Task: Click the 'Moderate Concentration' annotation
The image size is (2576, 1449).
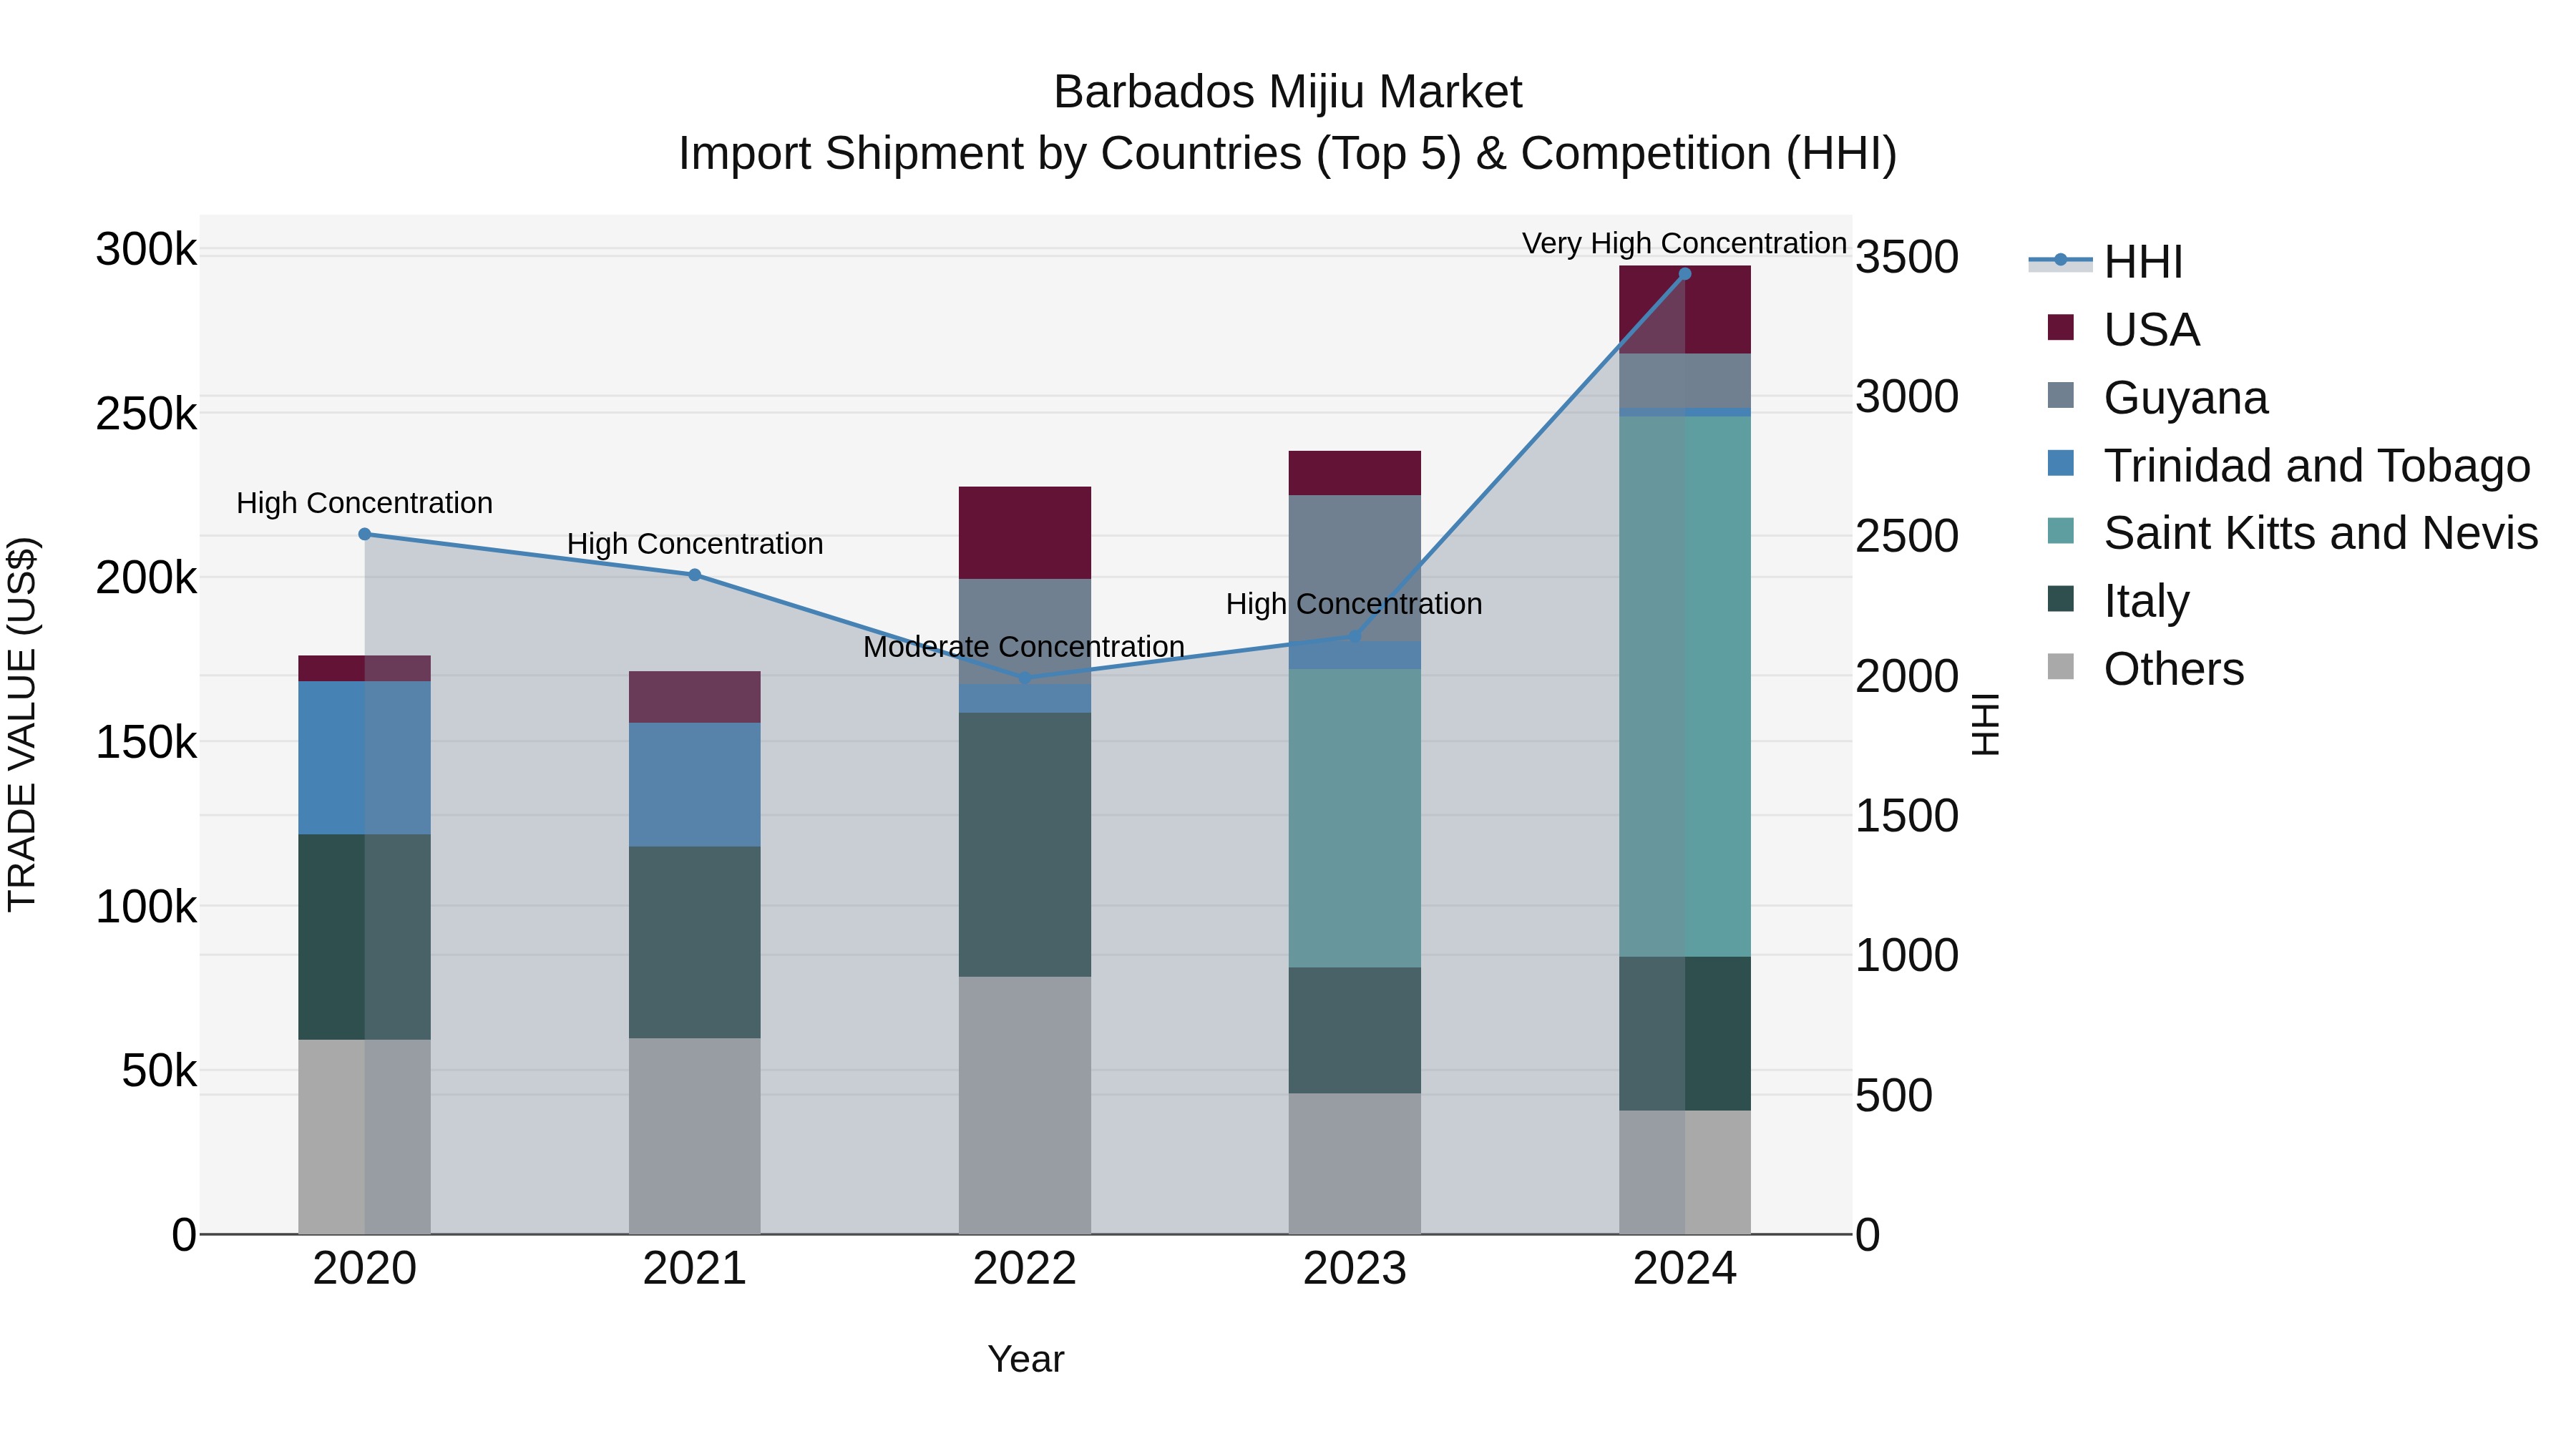Action: [1024, 647]
